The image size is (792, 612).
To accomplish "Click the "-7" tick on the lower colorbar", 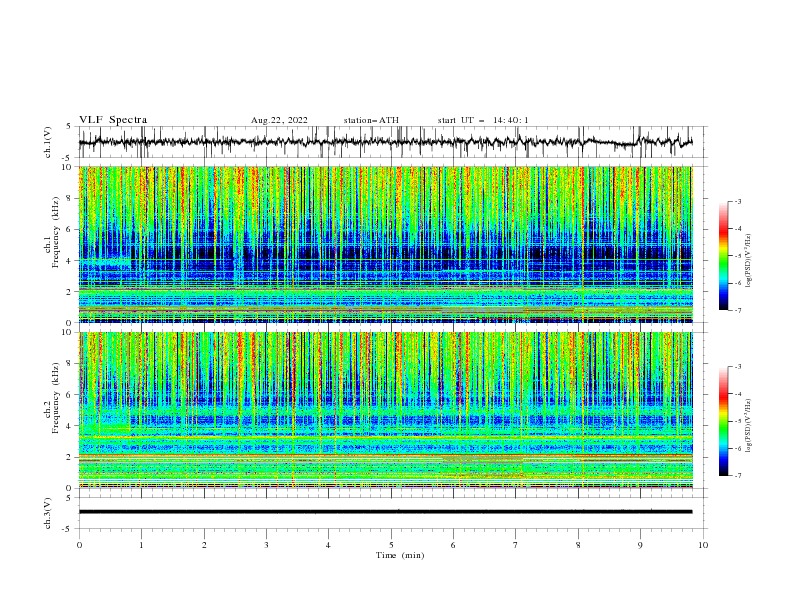I will (x=737, y=476).
